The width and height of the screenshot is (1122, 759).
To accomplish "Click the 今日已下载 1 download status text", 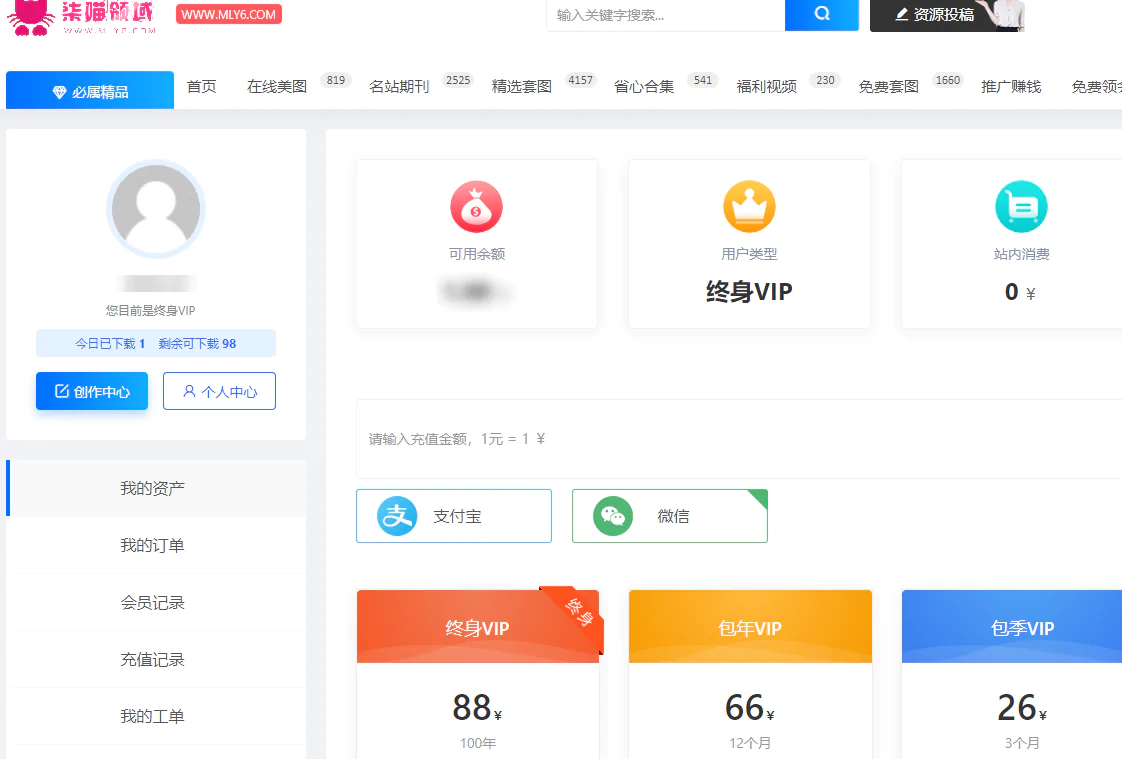I will coord(110,343).
